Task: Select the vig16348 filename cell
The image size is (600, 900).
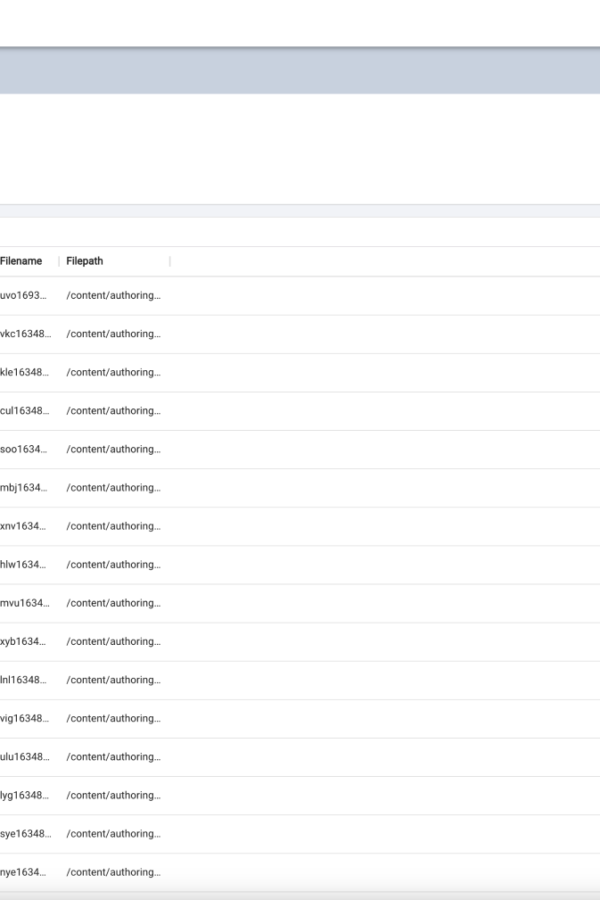Action: tap(25, 719)
